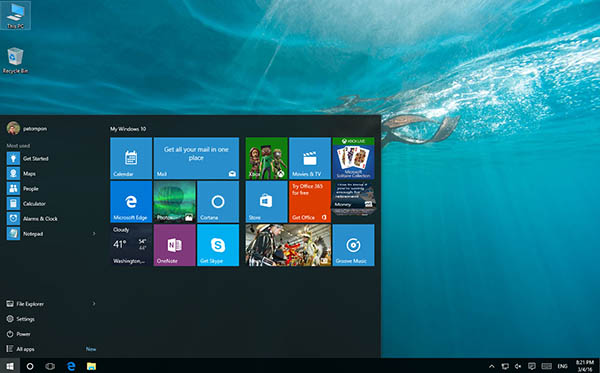Viewport: 600px width, 373px height.
Task: Open Action Center notifications icon
Action: [532, 366]
